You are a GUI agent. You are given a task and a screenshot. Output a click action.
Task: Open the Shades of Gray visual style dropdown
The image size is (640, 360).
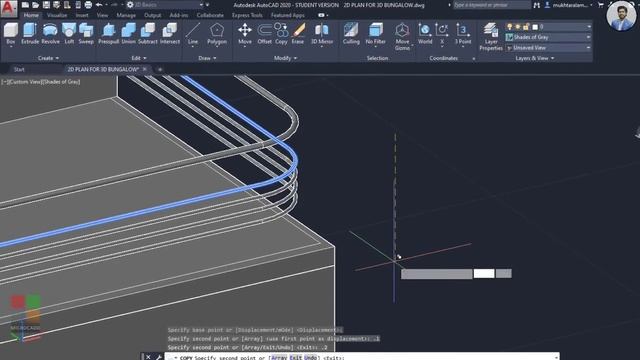tap(548, 37)
